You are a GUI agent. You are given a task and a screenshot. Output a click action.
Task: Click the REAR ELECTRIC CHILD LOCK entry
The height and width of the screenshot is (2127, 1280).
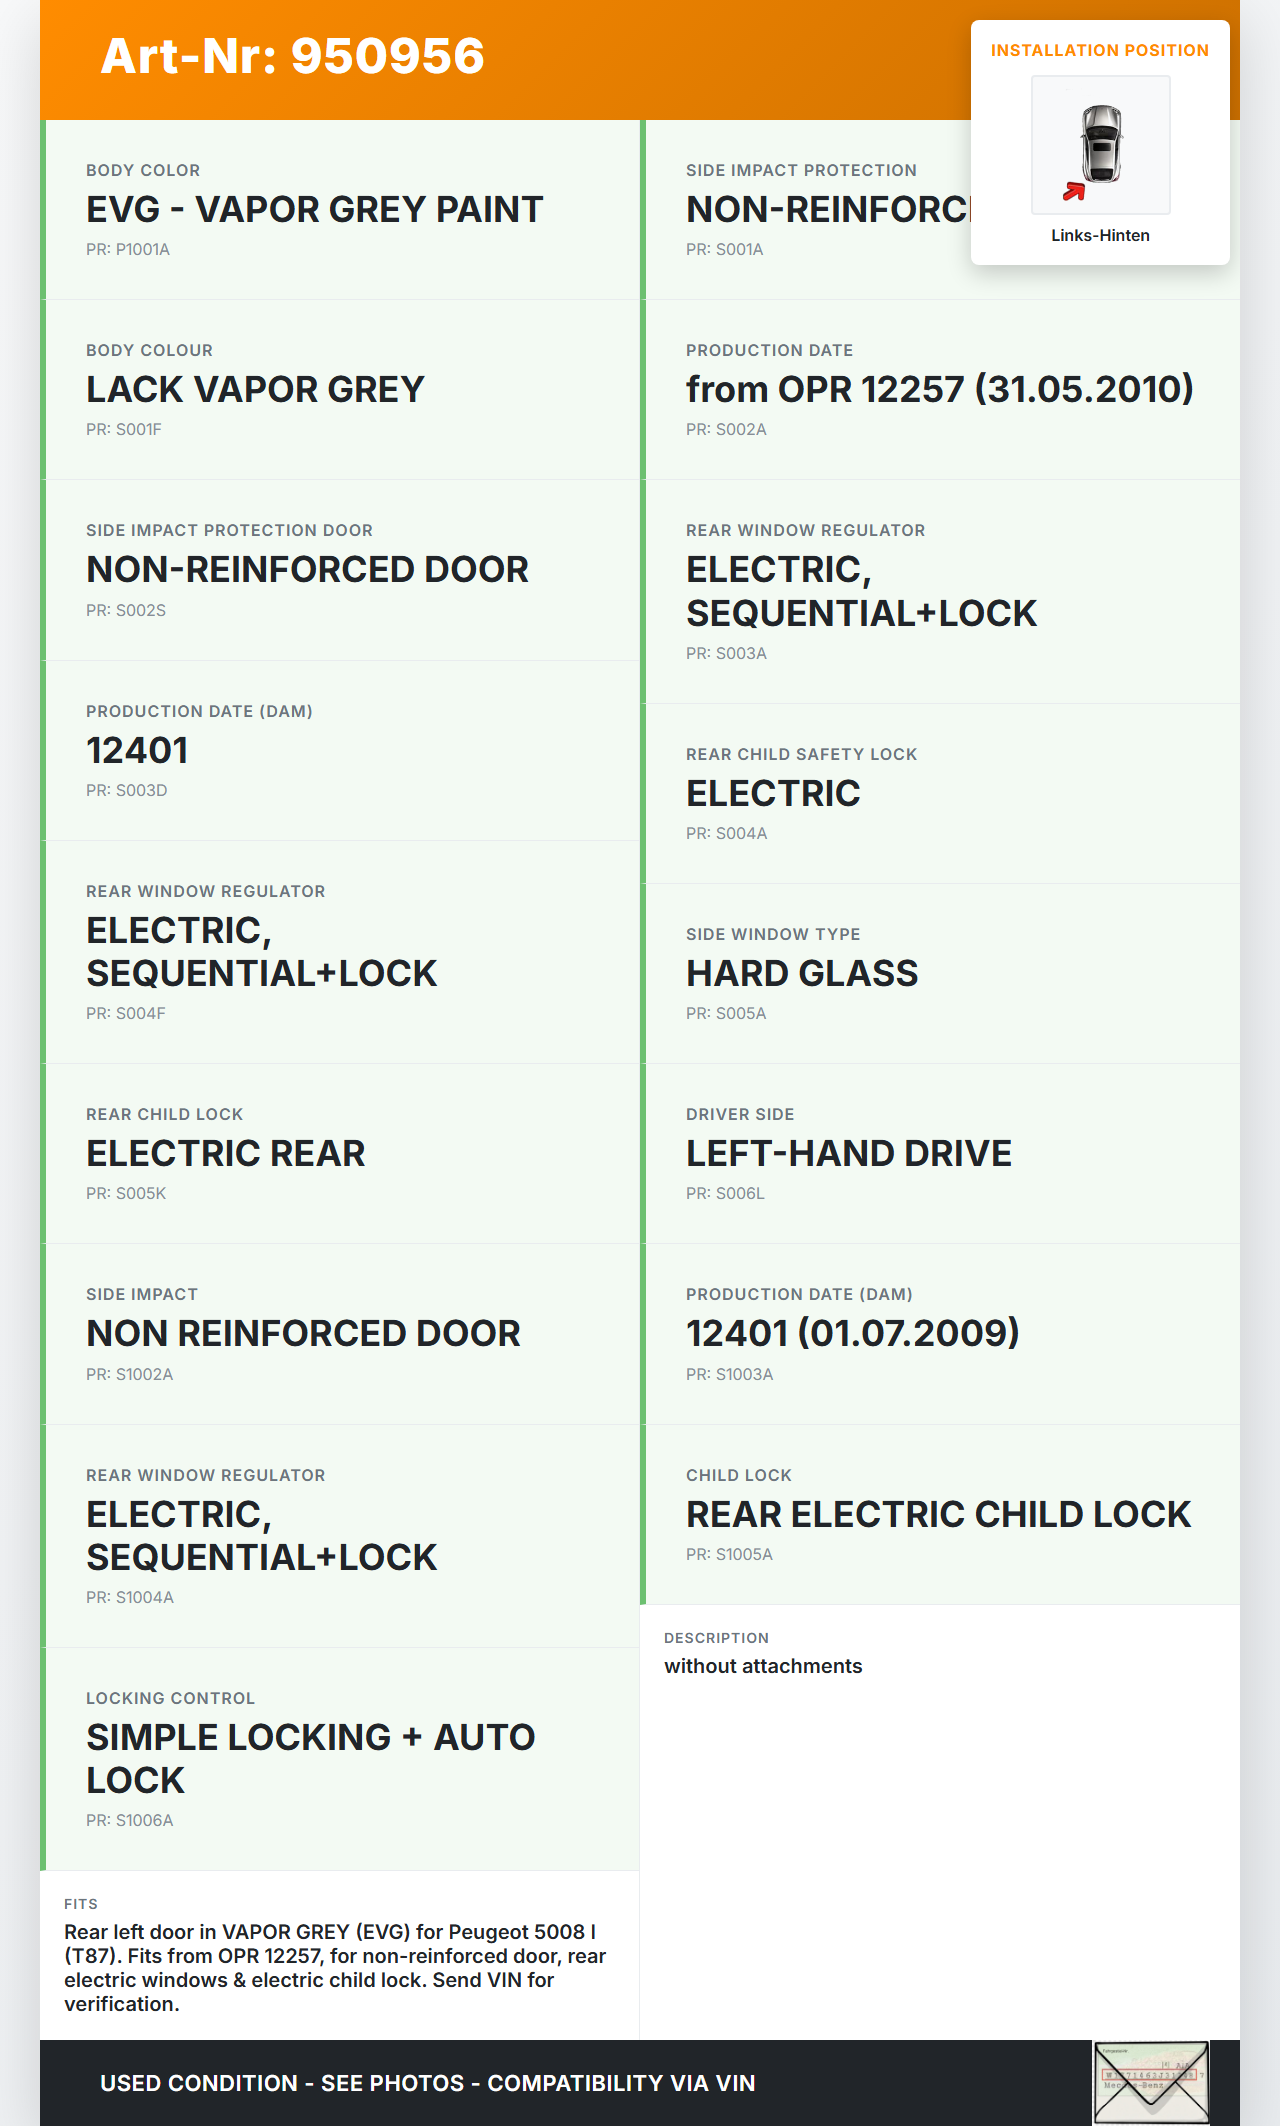click(x=938, y=1515)
